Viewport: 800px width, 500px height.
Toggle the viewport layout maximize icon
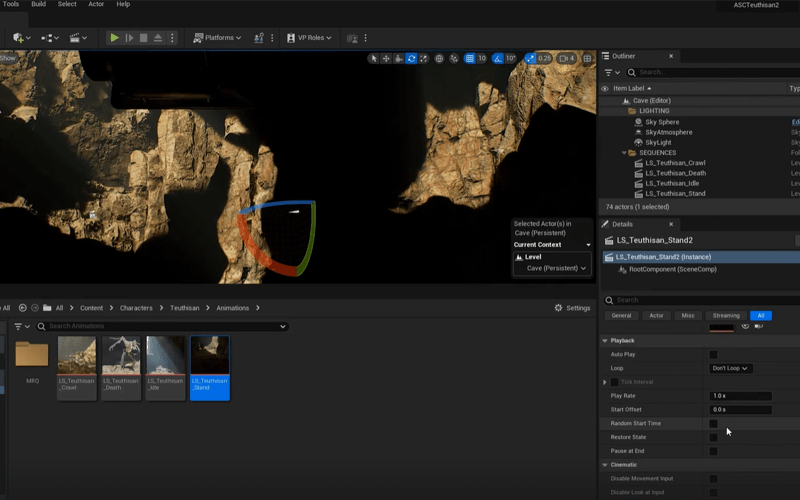tap(587, 59)
